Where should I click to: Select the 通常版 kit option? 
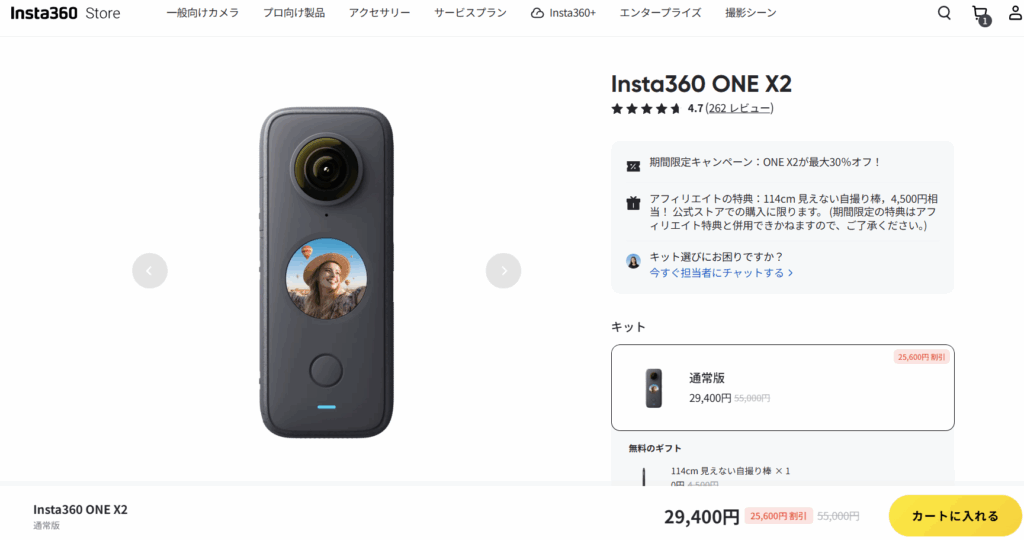coord(782,387)
